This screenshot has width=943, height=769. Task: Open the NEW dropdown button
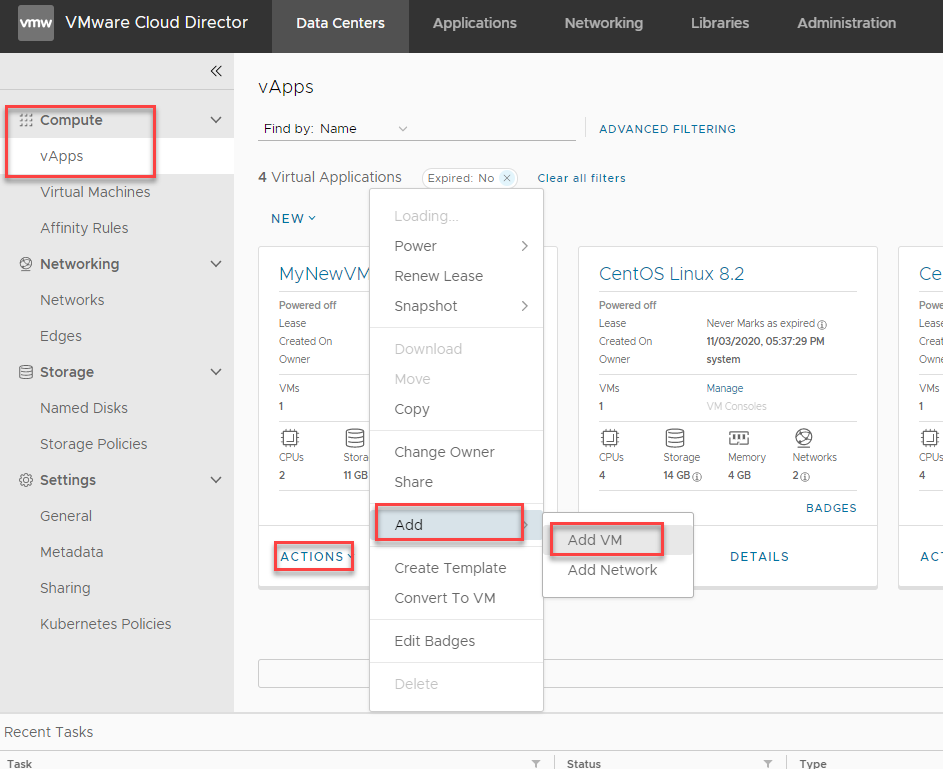(293, 219)
